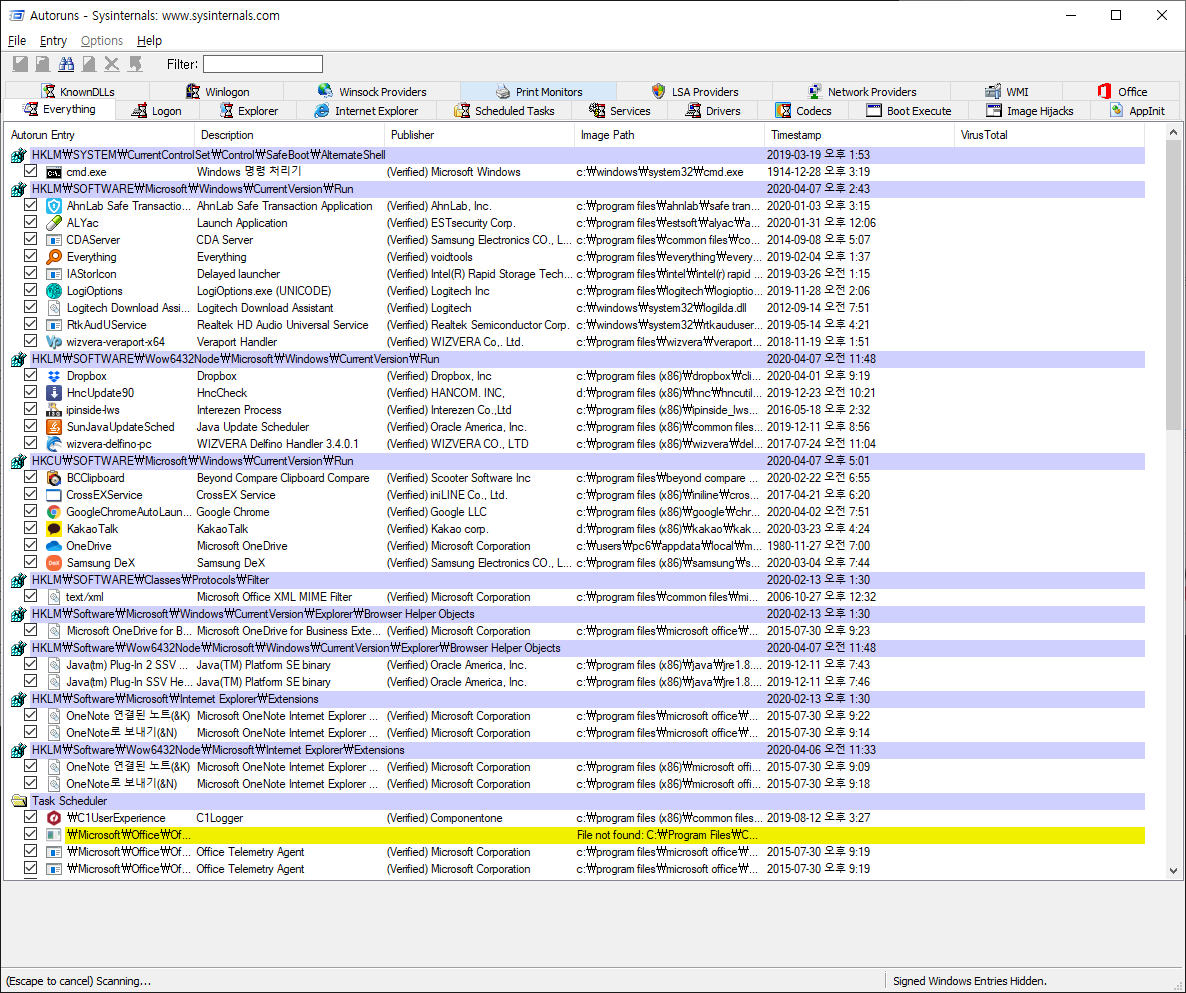The image size is (1186, 993).
Task: Sort by the Image Path column header
Action: (x=669, y=135)
